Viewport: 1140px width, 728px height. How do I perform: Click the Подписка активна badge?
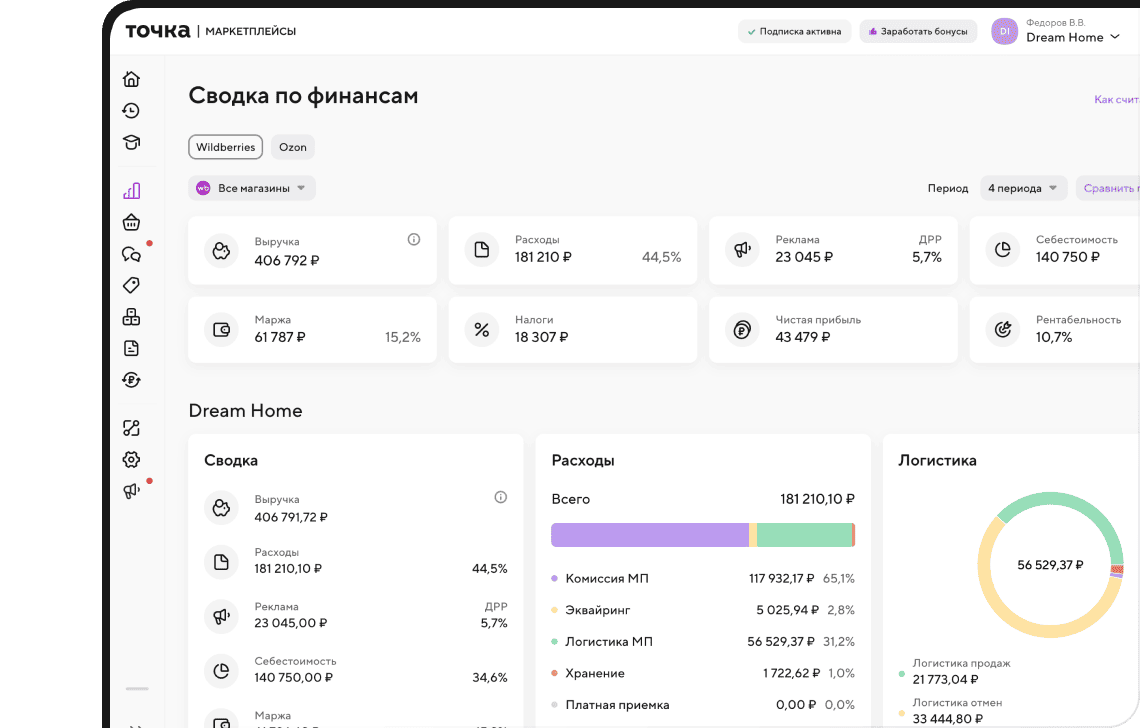pos(794,31)
